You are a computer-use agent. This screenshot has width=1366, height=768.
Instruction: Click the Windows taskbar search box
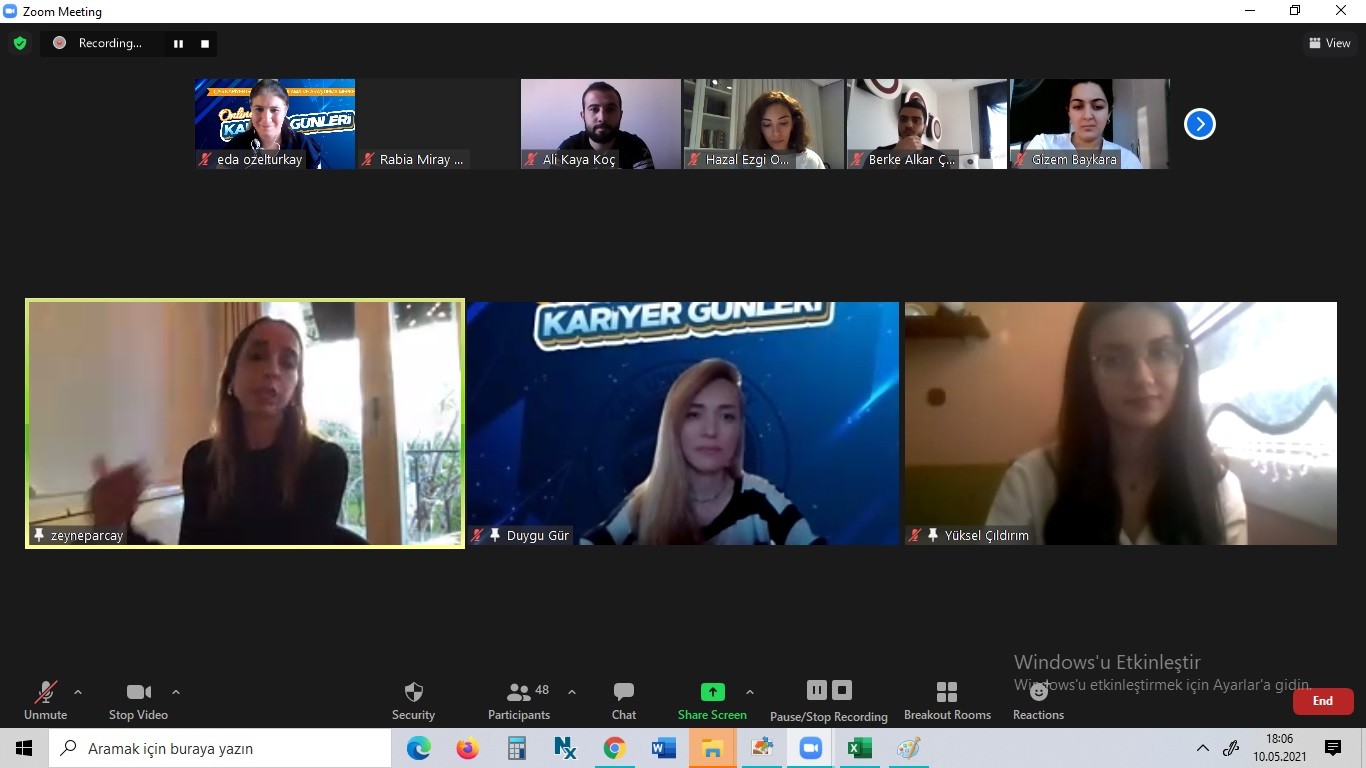pos(220,748)
